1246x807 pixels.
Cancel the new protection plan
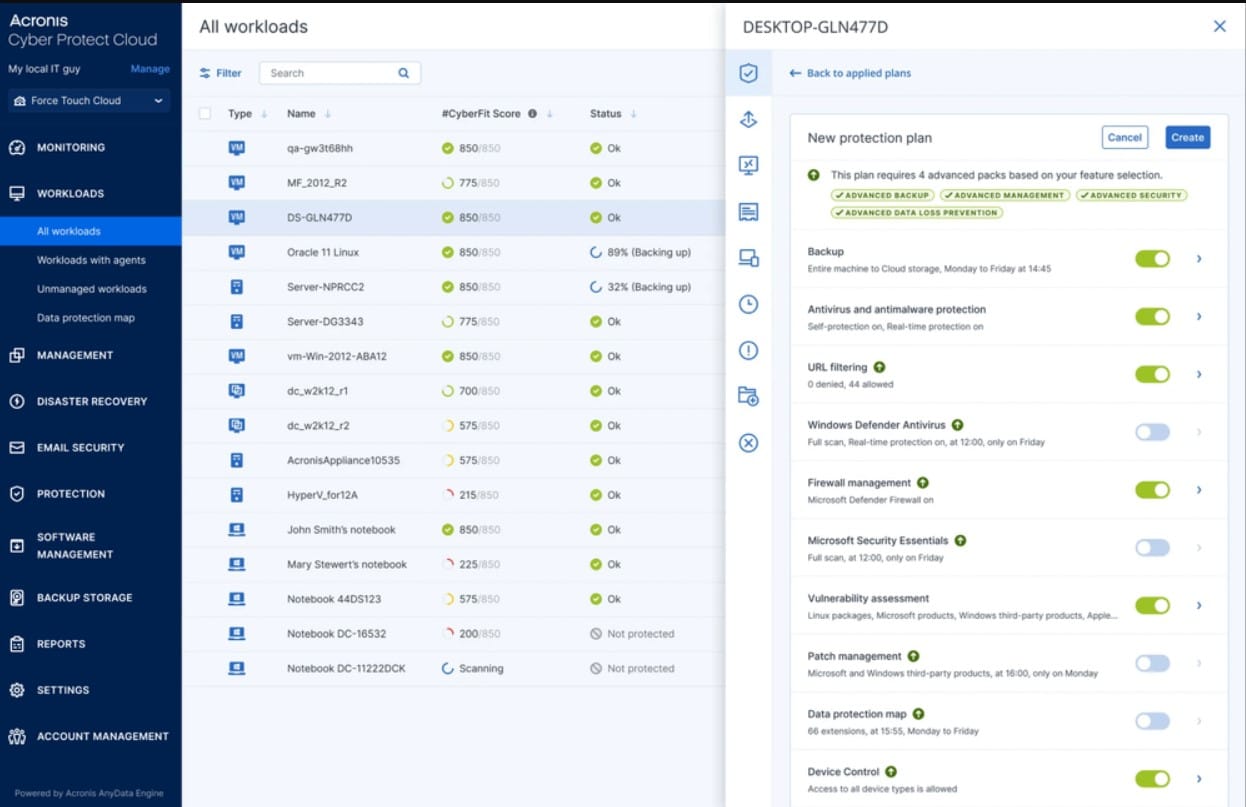pos(1124,138)
